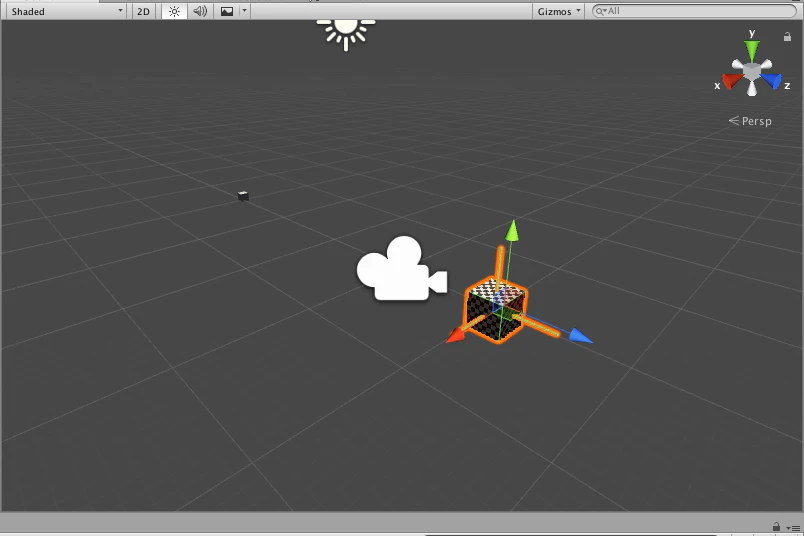Open the Gizmos dropdown menu
The width and height of the screenshot is (804, 536).
[559, 11]
